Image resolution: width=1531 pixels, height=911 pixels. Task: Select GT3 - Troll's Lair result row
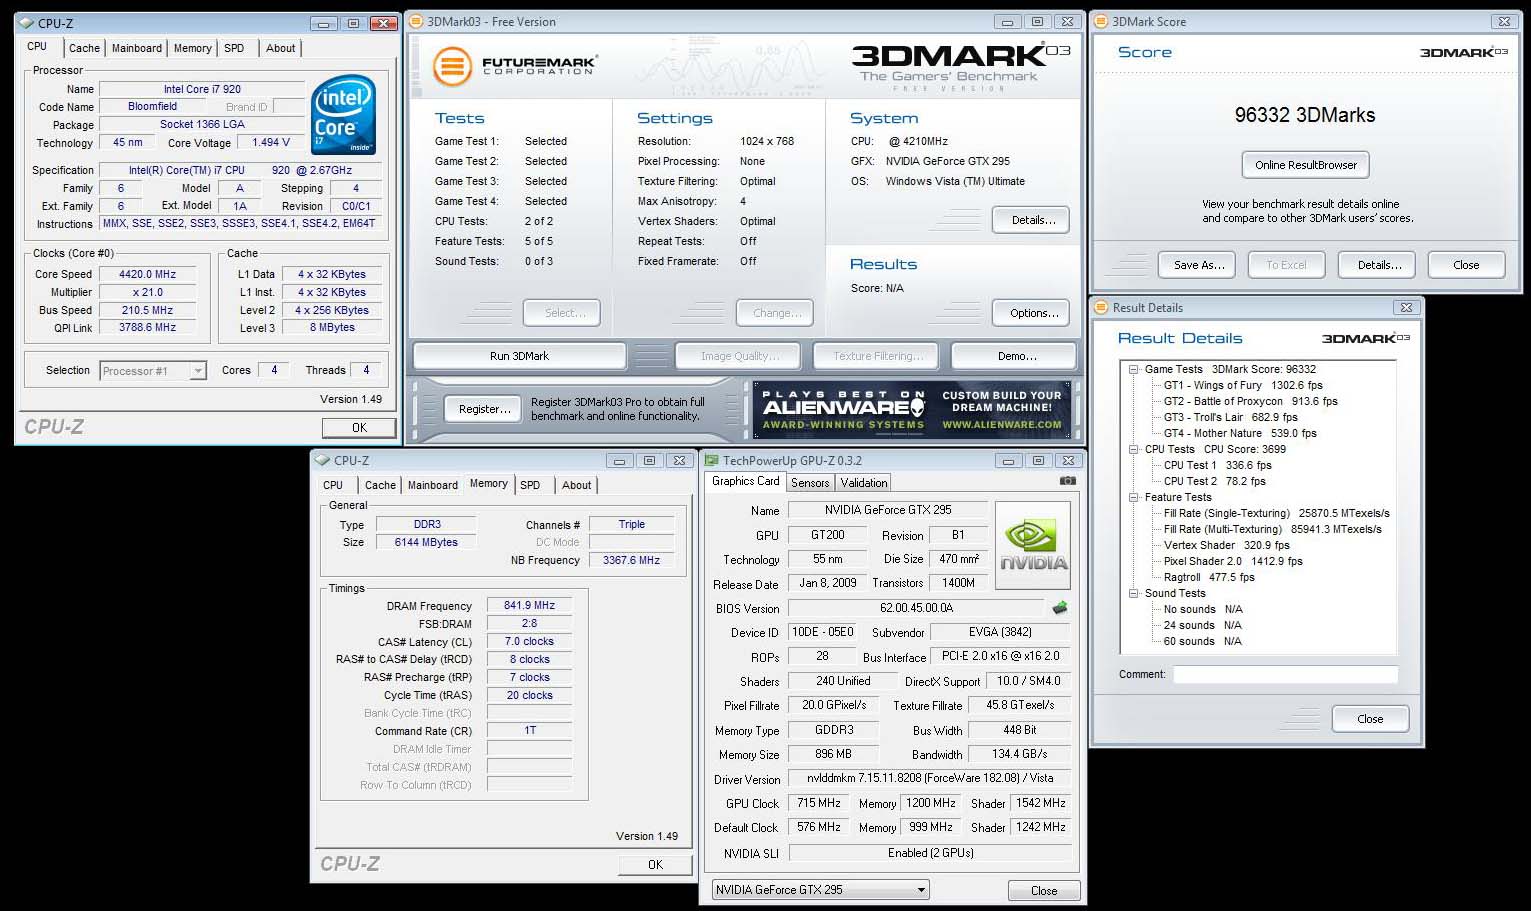pos(1230,417)
